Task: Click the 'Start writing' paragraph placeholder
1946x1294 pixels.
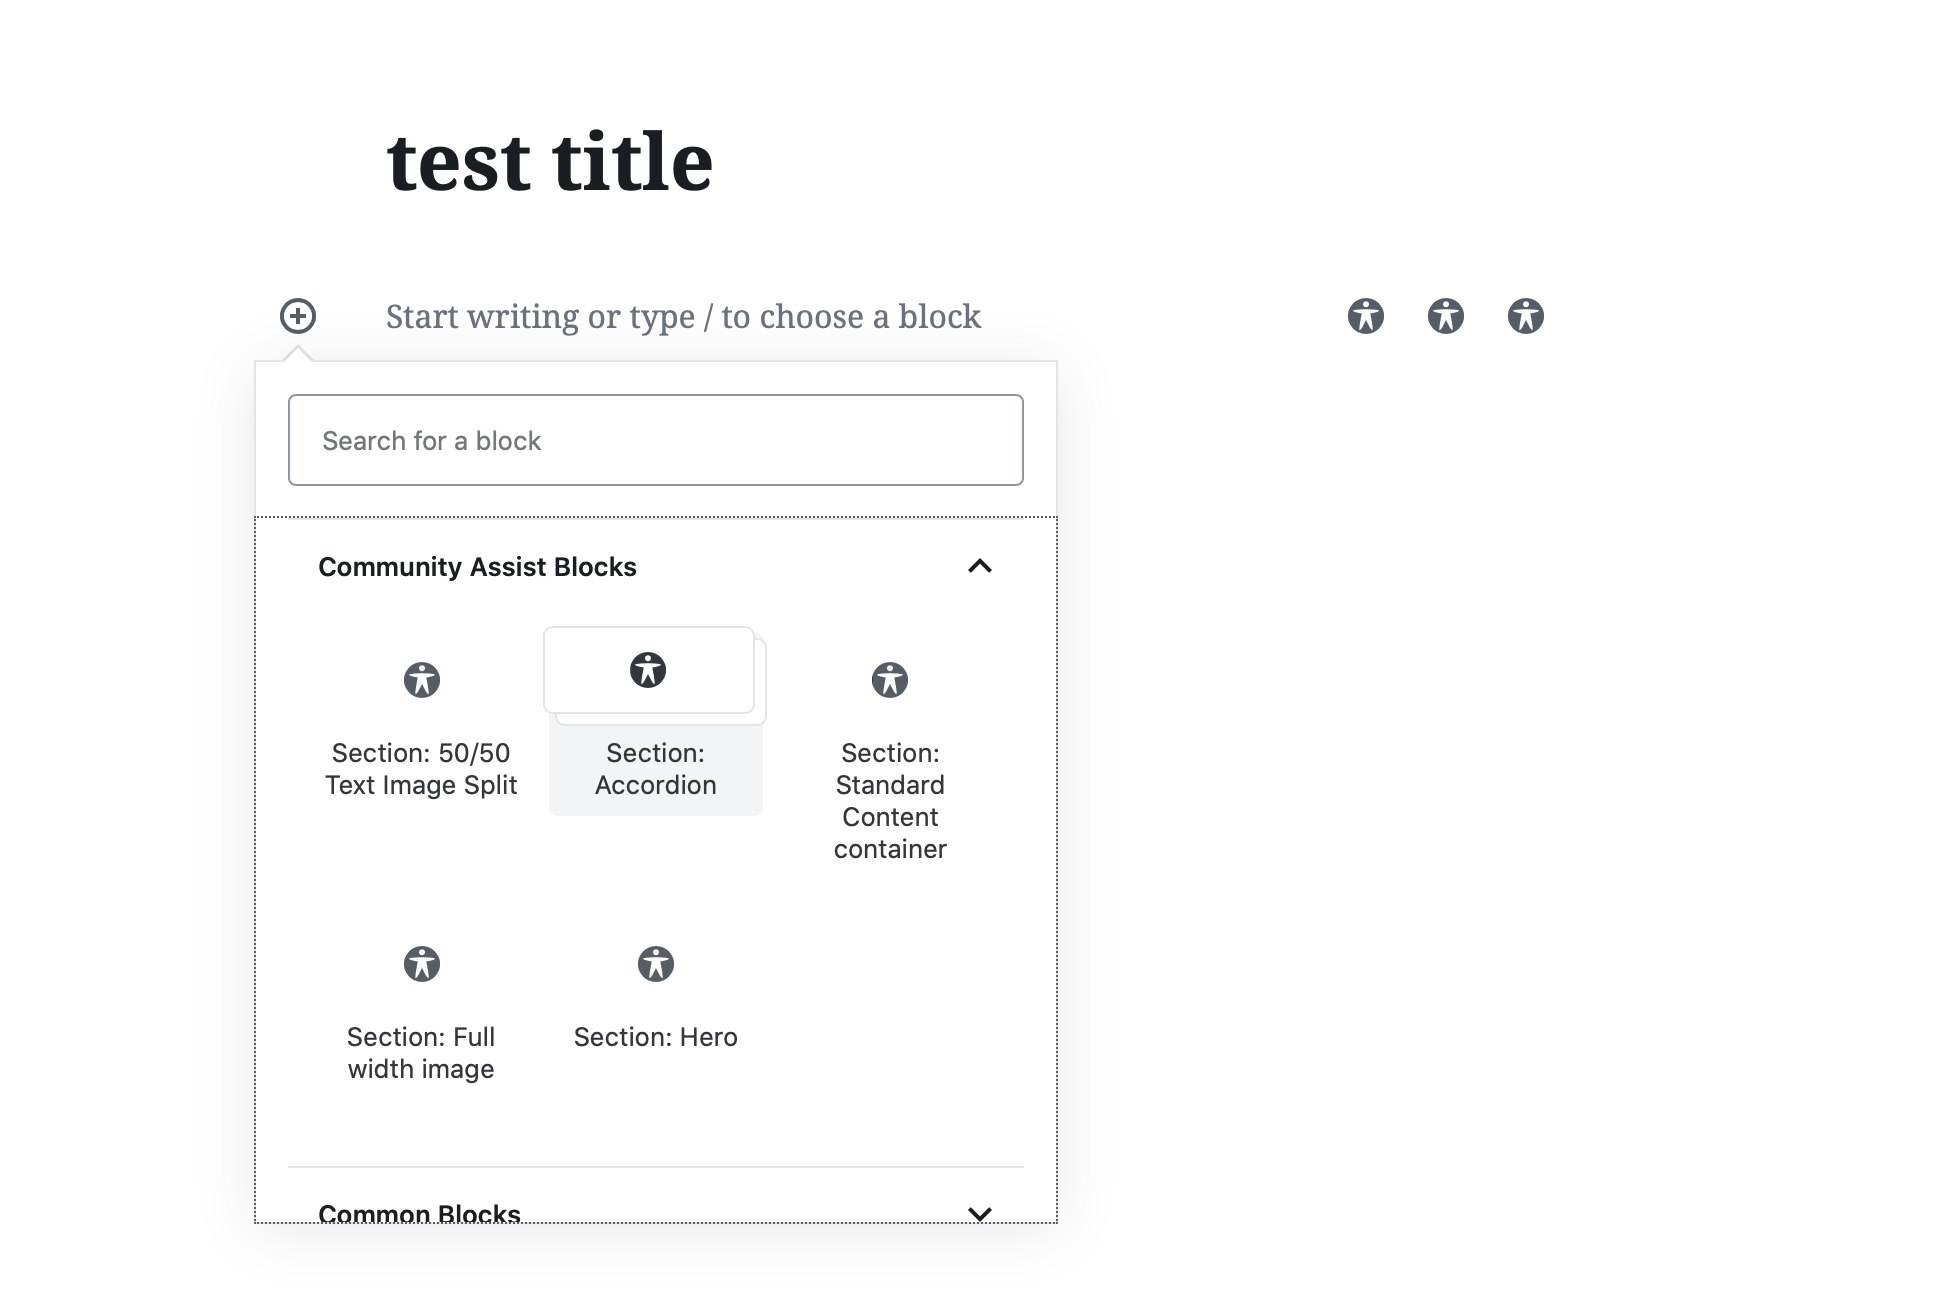Action: click(x=683, y=316)
